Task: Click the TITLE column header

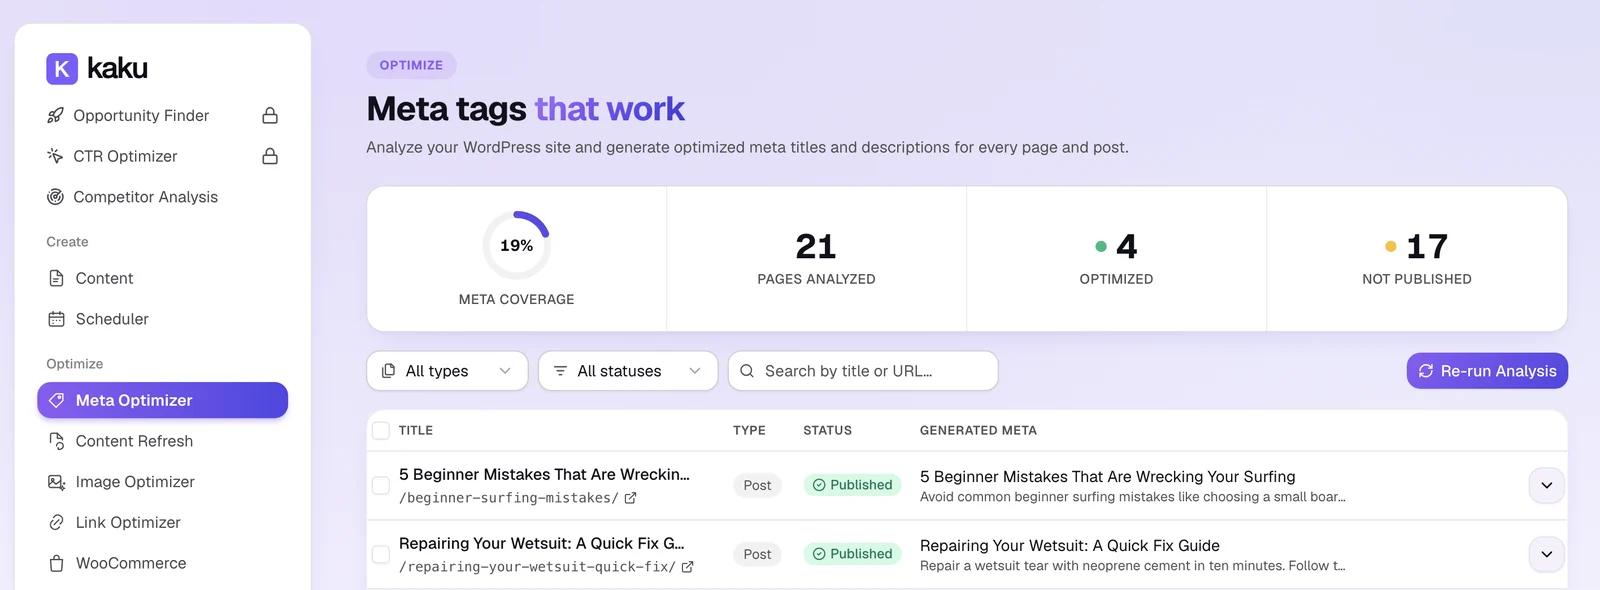Action: point(416,430)
